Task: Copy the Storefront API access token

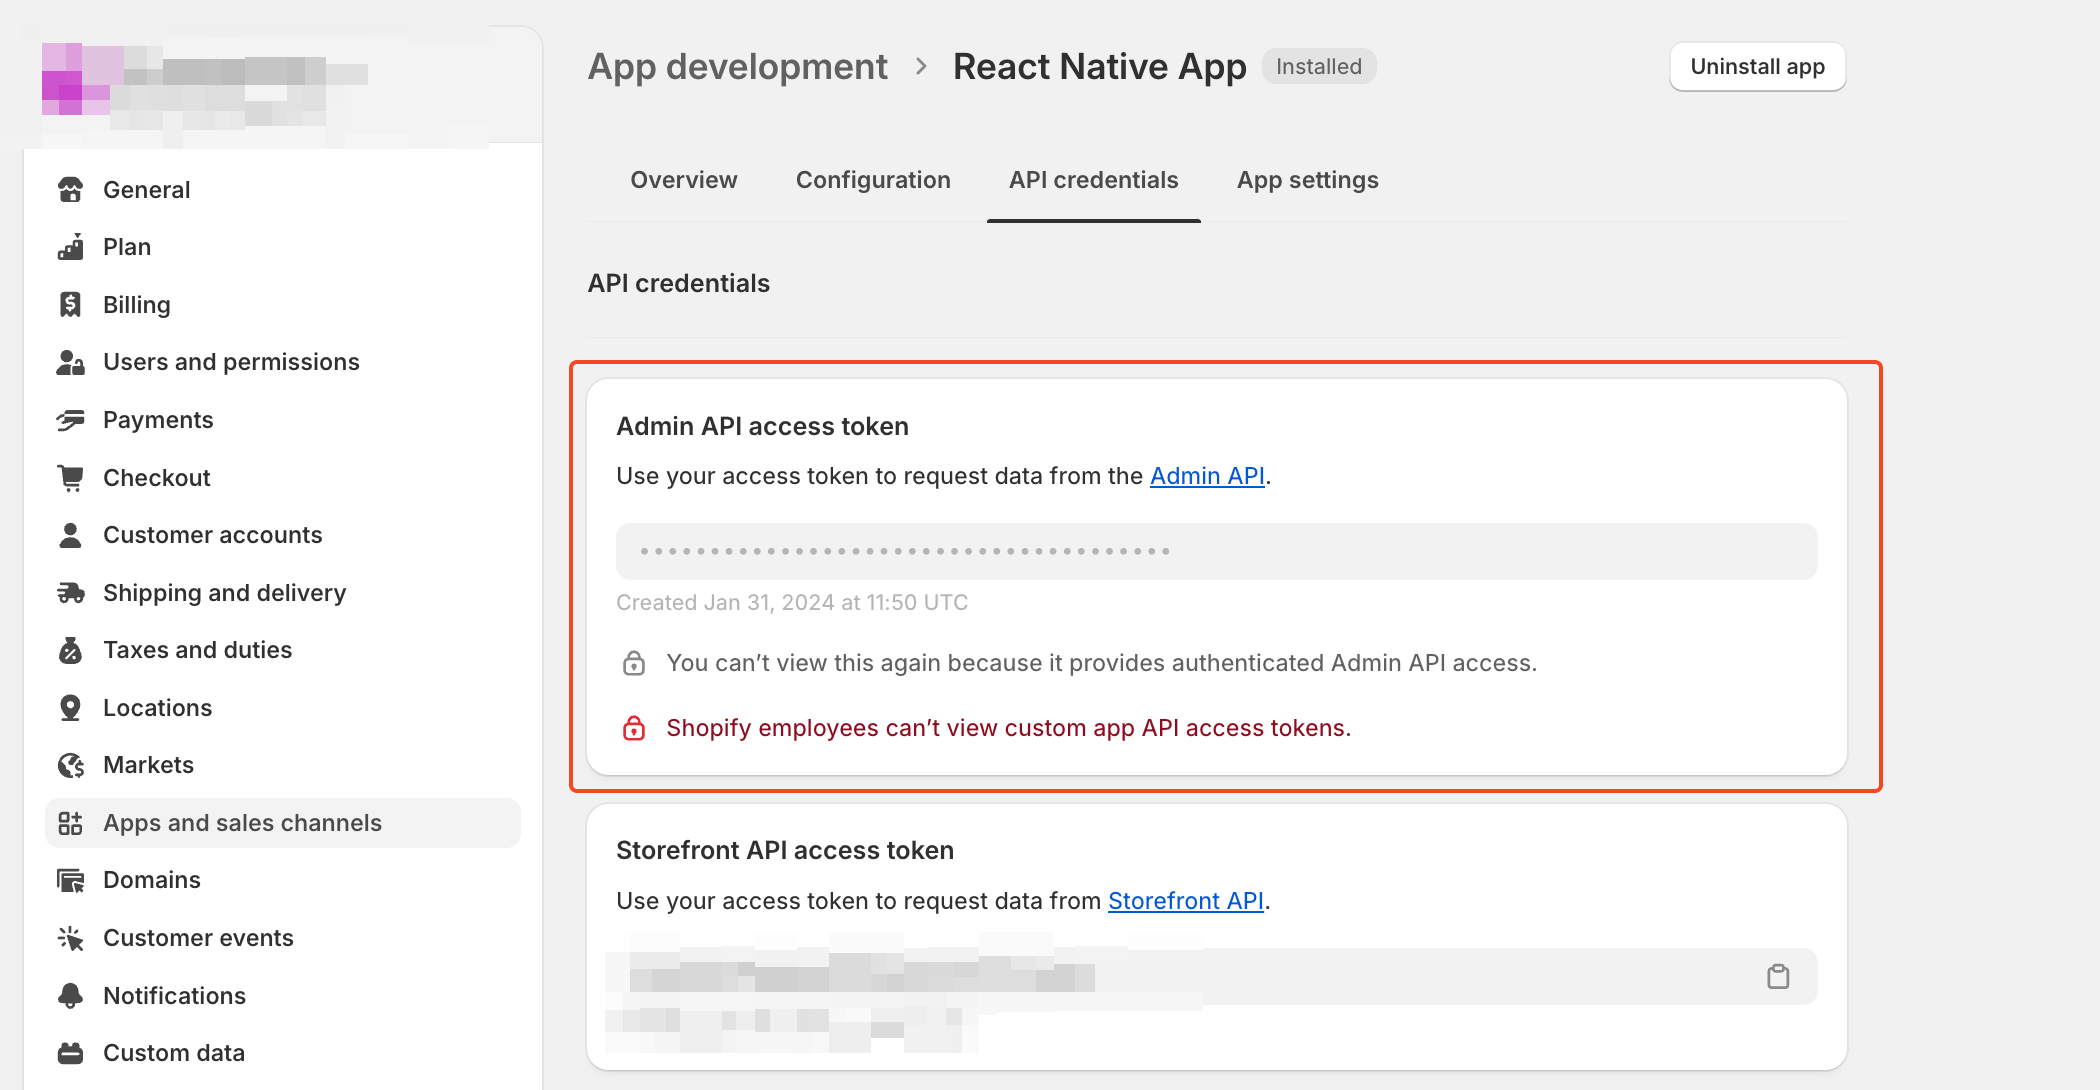Action: (x=1779, y=975)
